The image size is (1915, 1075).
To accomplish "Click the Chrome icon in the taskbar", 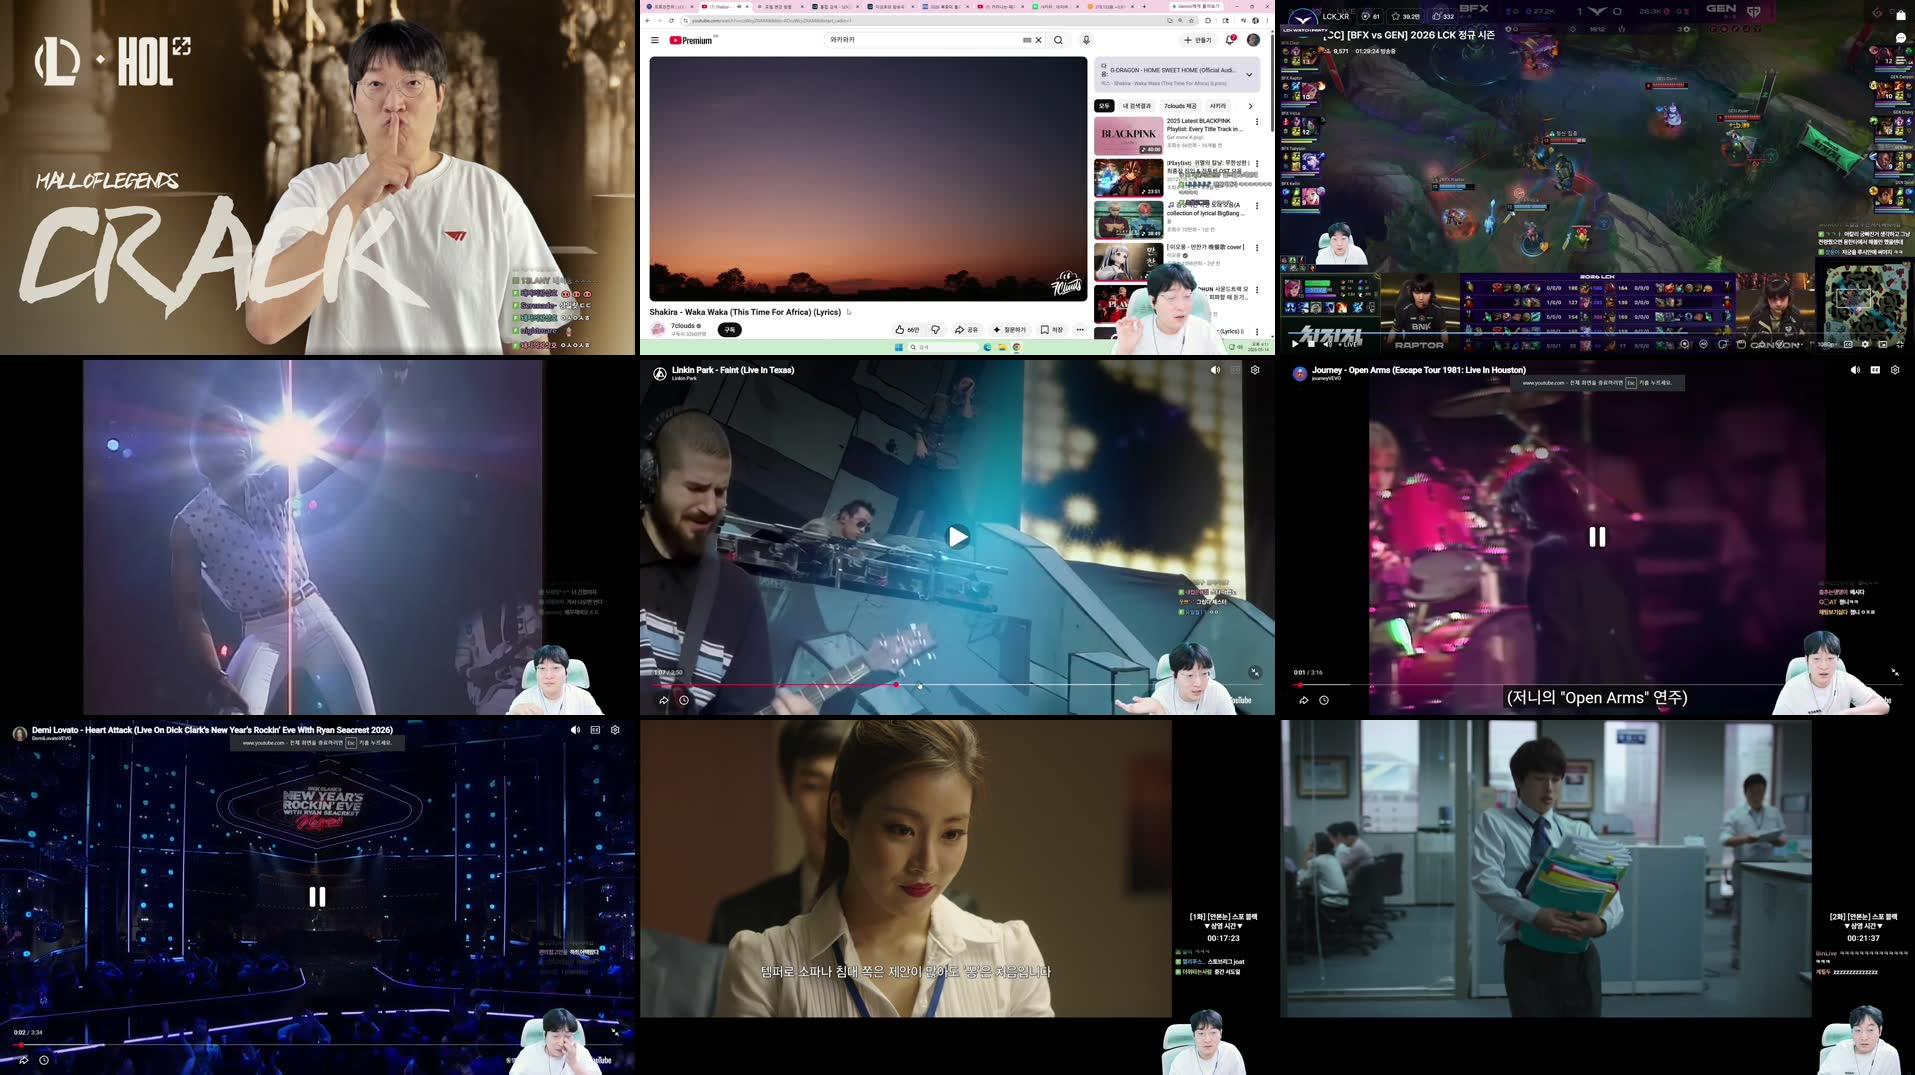I will point(1016,348).
